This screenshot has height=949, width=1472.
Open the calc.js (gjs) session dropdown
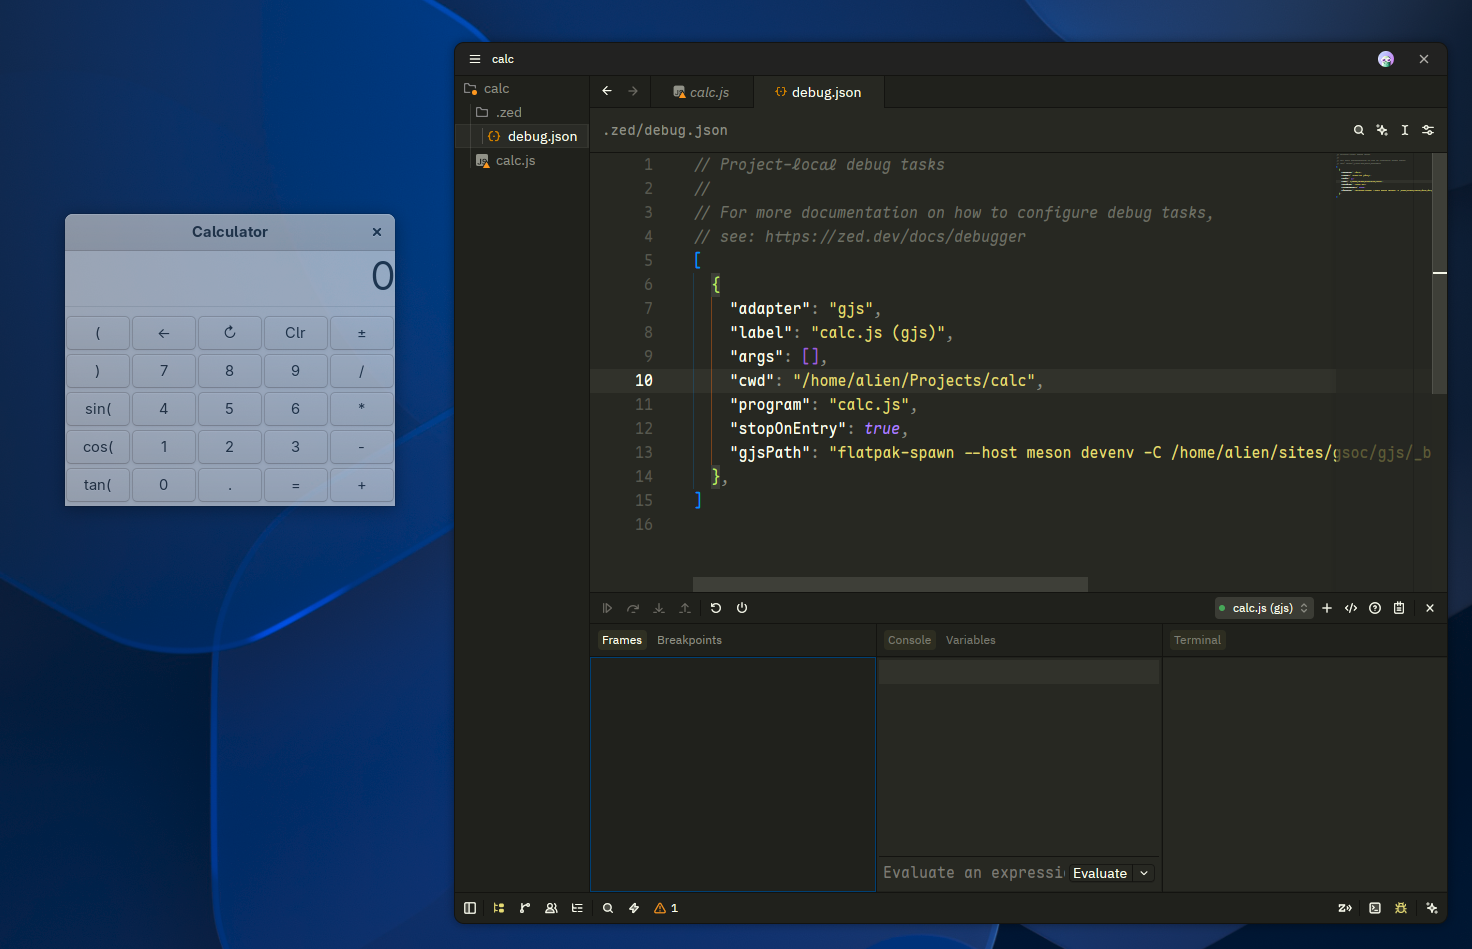pos(1264,608)
